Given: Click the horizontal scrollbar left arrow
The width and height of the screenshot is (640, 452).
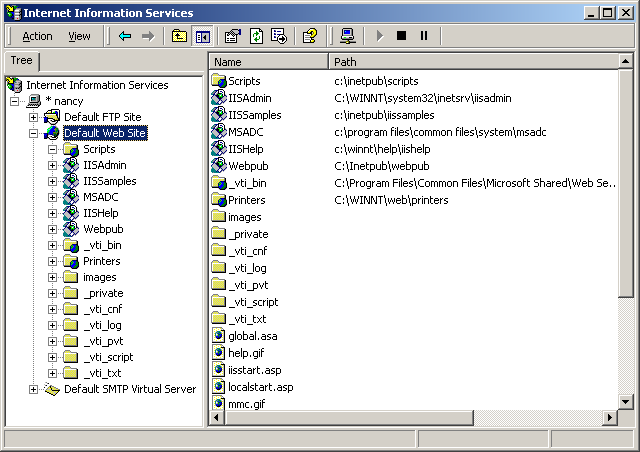Looking at the screenshot, I should tap(216, 417).
